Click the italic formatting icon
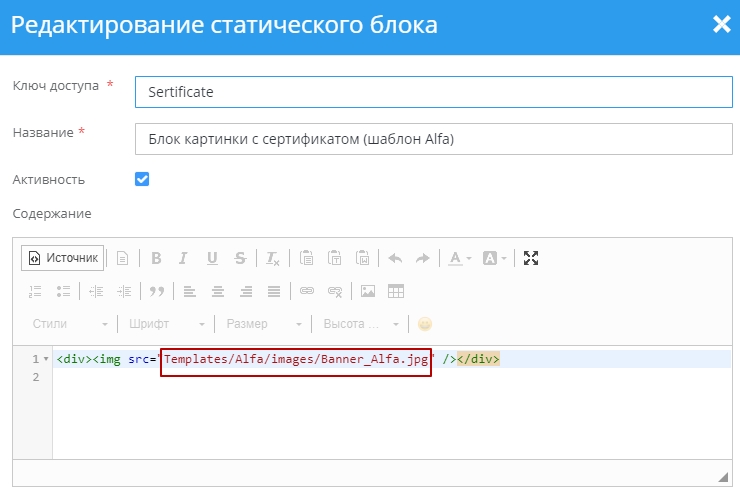The width and height of the screenshot is (740, 503). point(183,258)
